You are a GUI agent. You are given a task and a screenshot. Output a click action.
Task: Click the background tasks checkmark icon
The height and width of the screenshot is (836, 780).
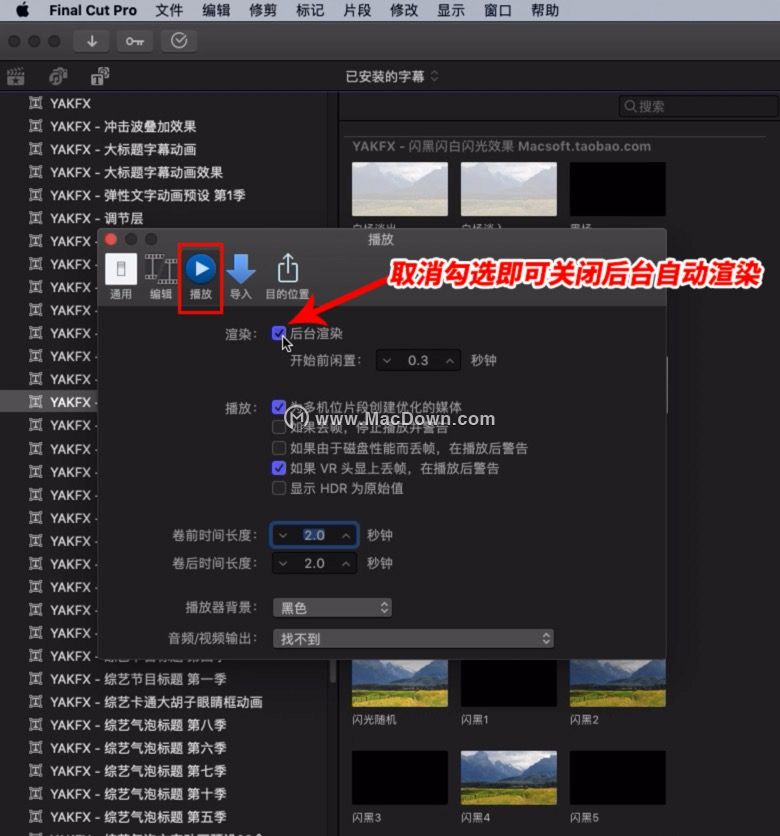pos(179,41)
